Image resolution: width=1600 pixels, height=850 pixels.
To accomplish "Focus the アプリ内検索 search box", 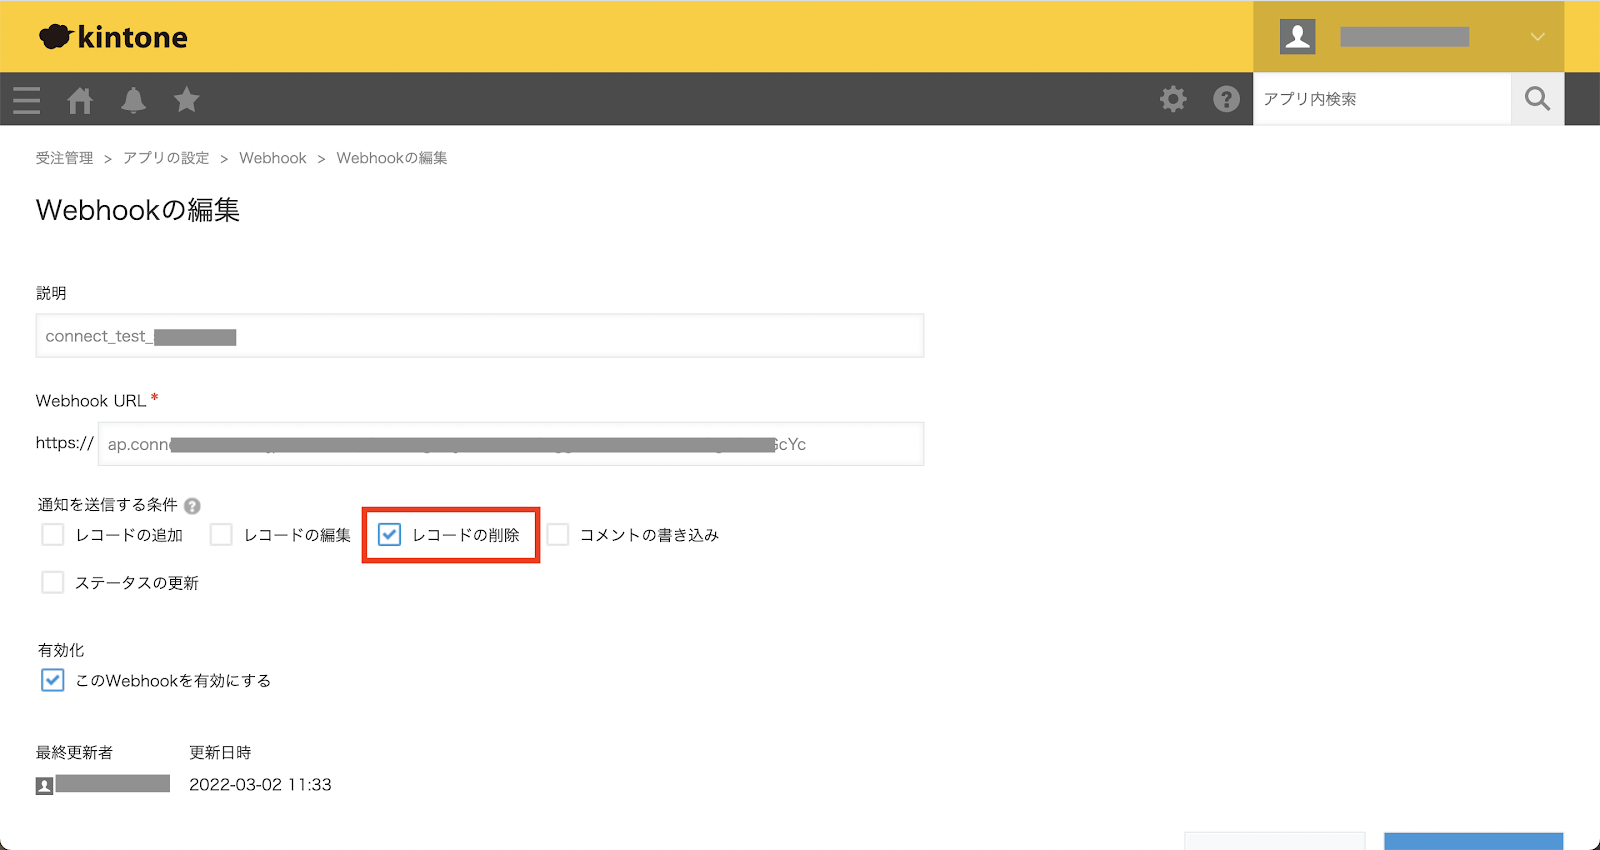I will 1380,99.
